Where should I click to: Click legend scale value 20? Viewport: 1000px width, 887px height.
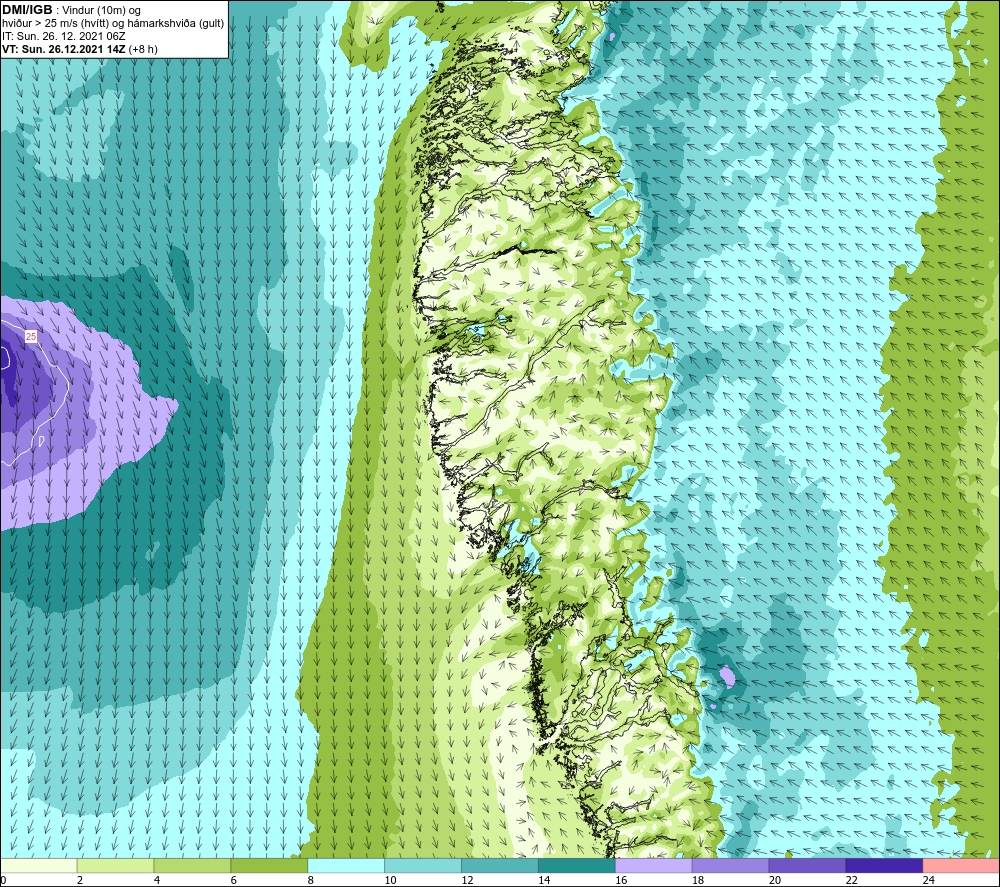[x=775, y=880]
